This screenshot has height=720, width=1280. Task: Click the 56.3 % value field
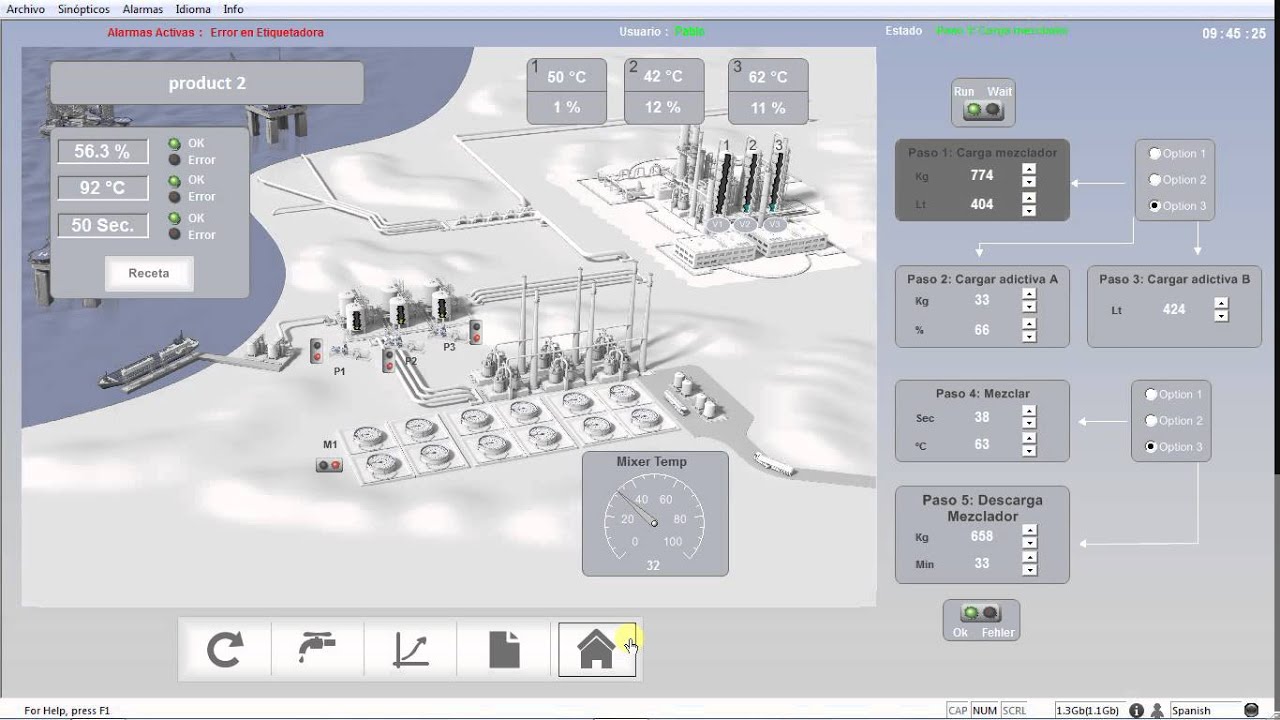tap(103, 151)
